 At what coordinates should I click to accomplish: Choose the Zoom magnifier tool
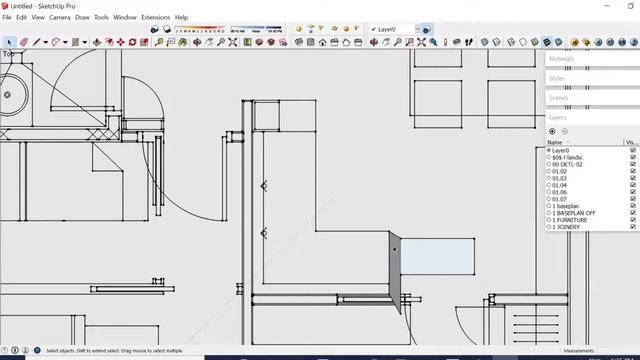pos(221,42)
